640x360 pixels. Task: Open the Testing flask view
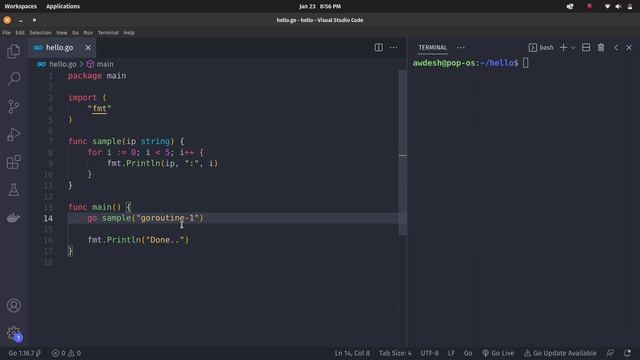[x=13, y=190]
